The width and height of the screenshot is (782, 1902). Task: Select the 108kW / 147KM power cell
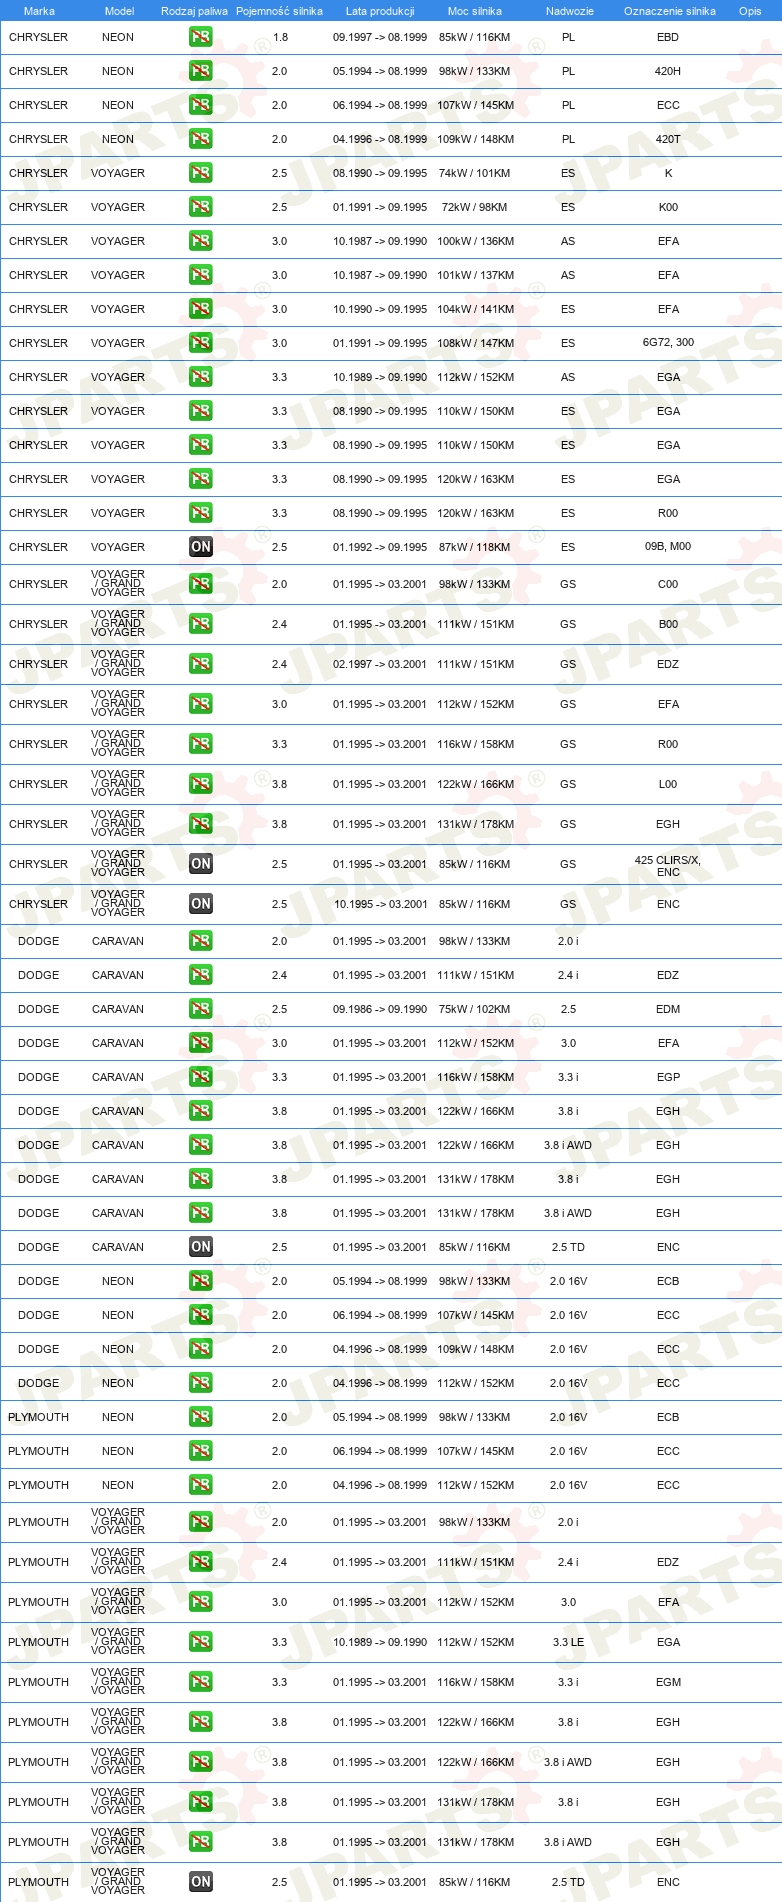(x=476, y=343)
